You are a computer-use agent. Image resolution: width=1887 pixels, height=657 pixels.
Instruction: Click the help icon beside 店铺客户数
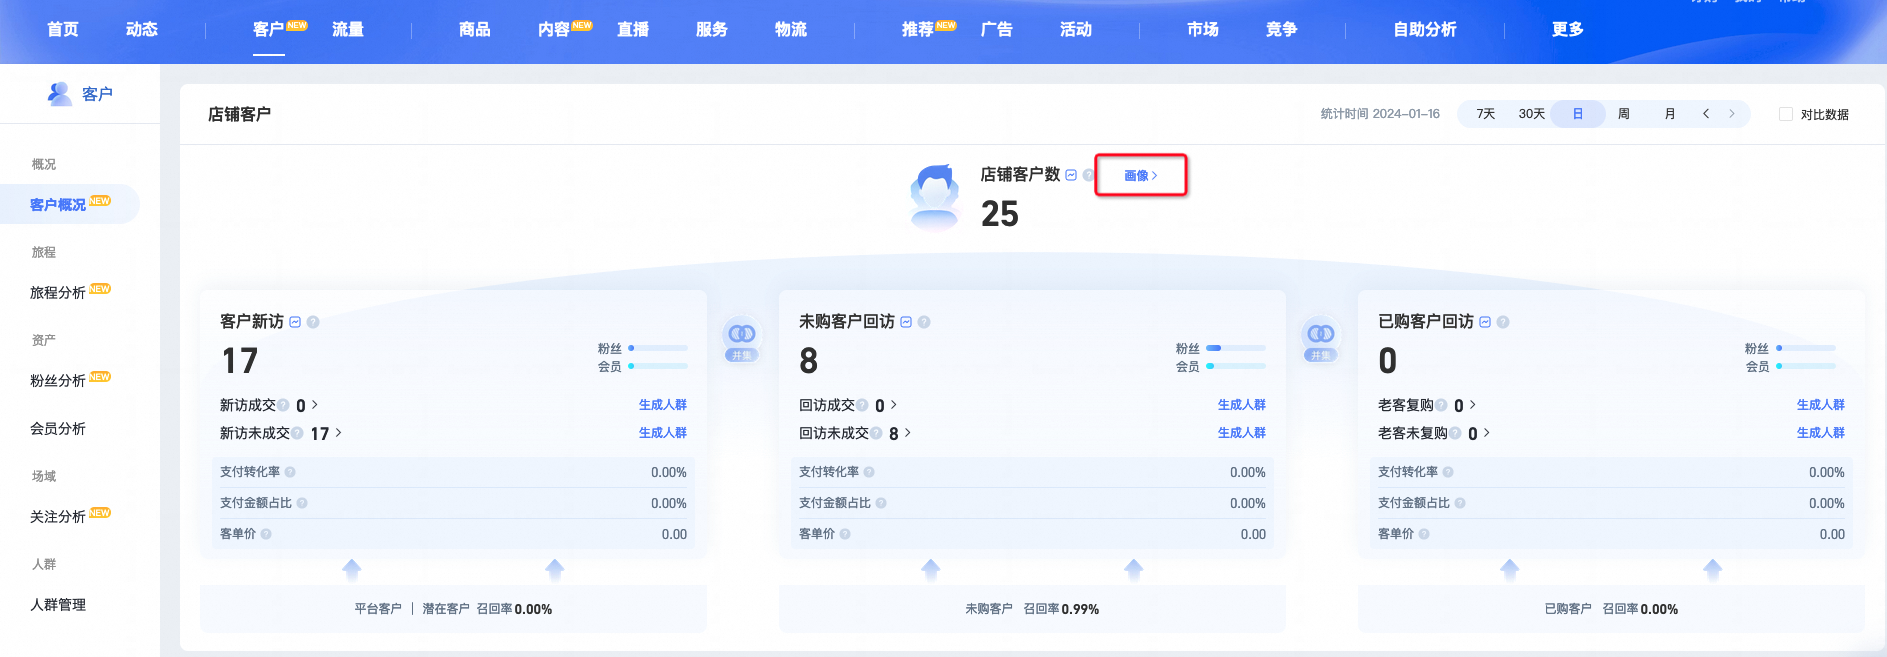click(x=1088, y=175)
